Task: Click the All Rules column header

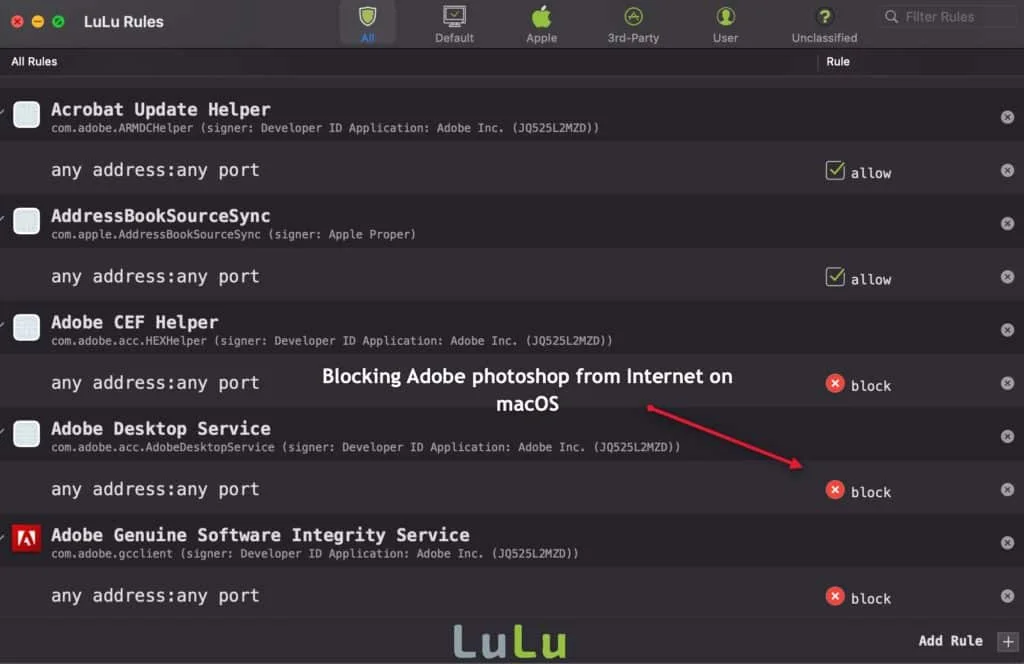Action: (34, 61)
